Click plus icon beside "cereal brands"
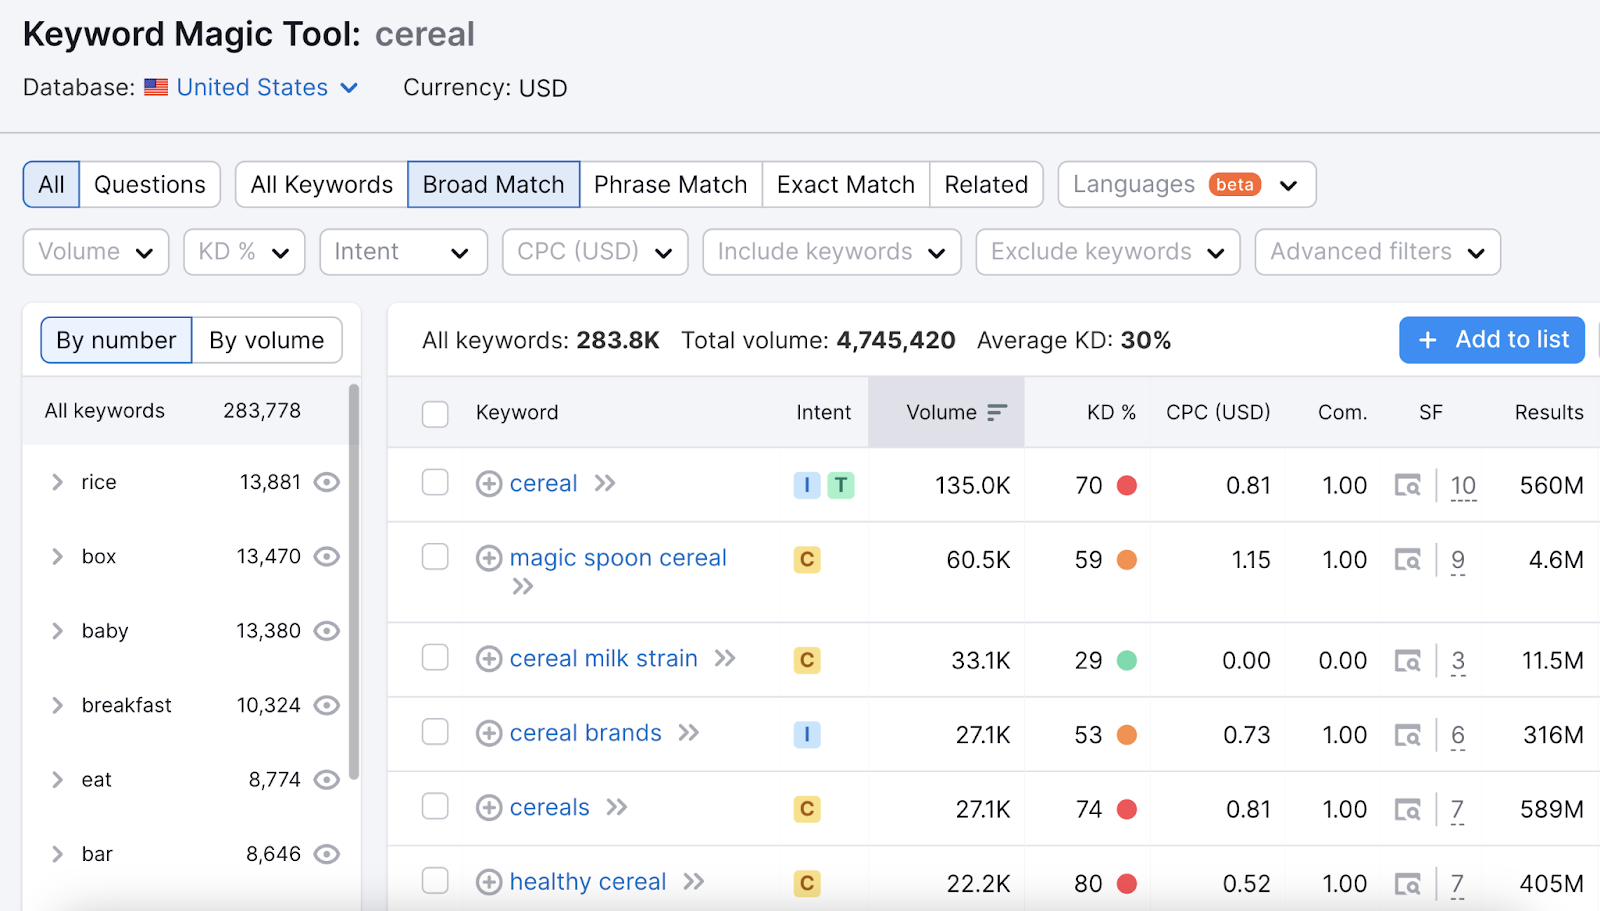The width and height of the screenshot is (1600, 911). coord(489,733)
